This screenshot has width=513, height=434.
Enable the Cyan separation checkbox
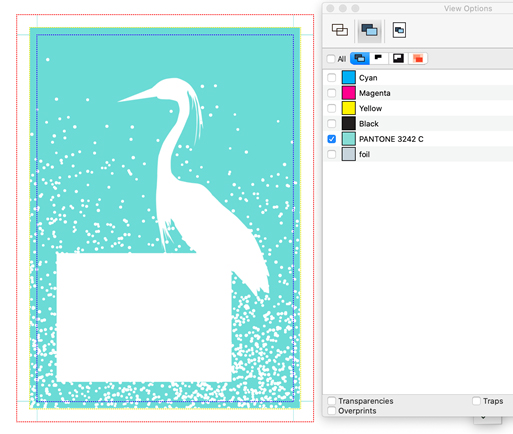tap(331, 78)
